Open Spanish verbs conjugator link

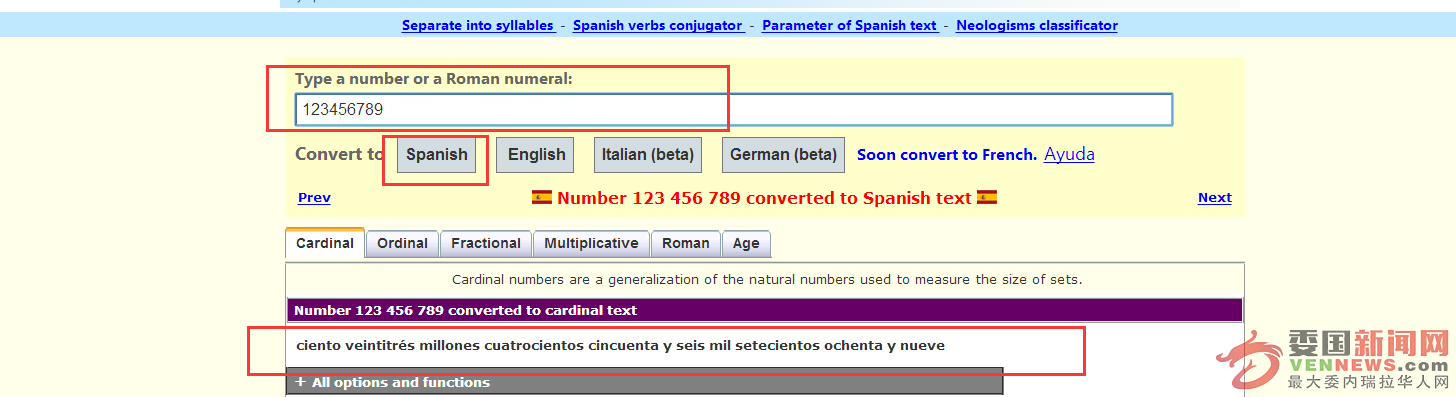[x=658, y=25]
